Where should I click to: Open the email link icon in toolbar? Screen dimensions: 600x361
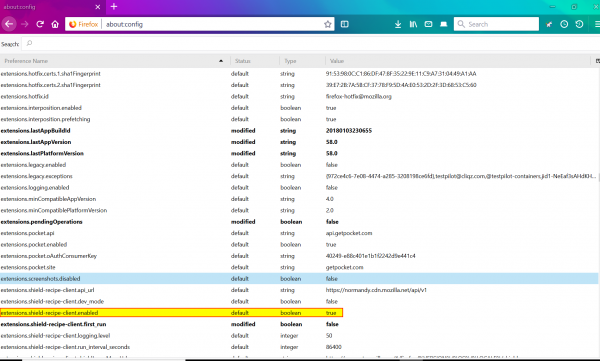[429, 24]
